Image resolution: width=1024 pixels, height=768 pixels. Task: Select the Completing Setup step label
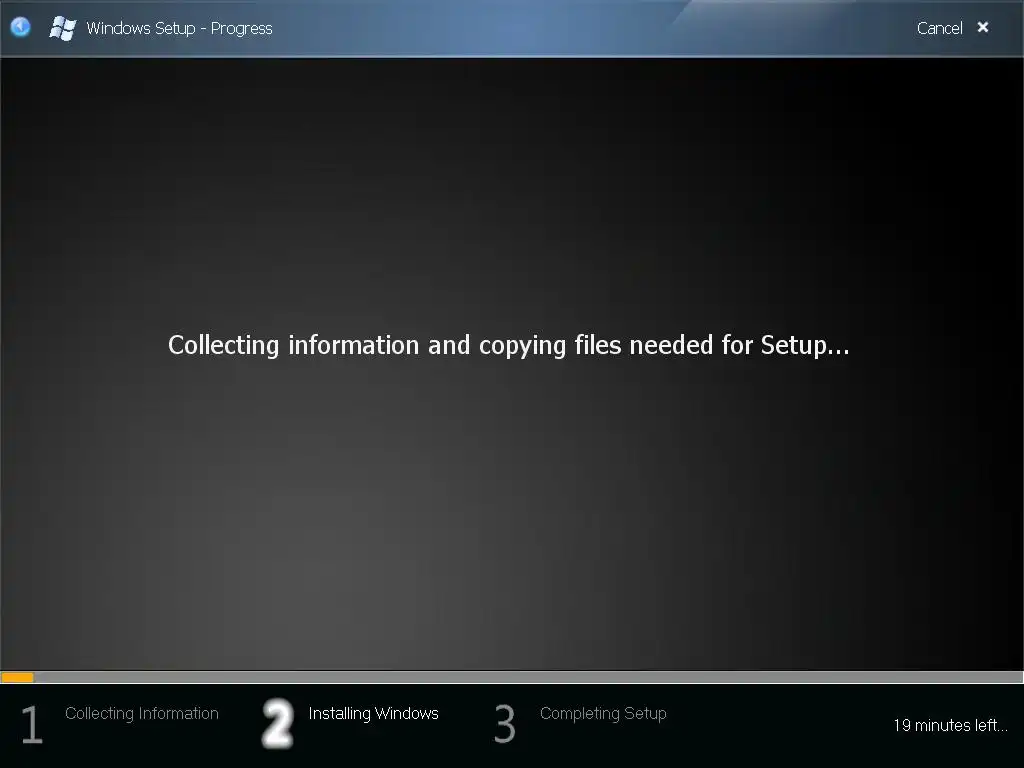(x=603, y=713)
